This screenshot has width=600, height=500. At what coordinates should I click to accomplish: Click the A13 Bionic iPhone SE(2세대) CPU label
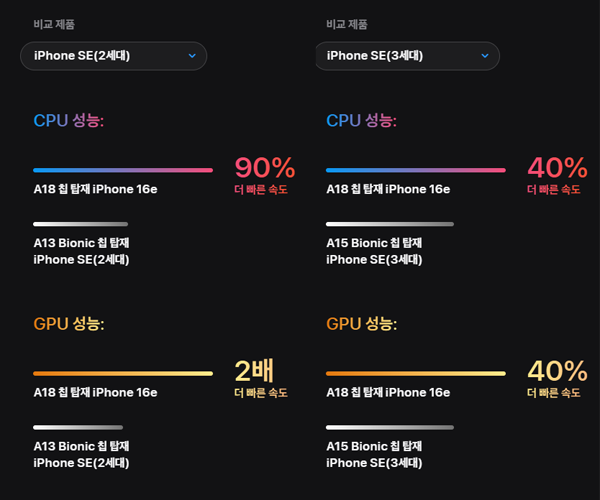click(81, 251)
